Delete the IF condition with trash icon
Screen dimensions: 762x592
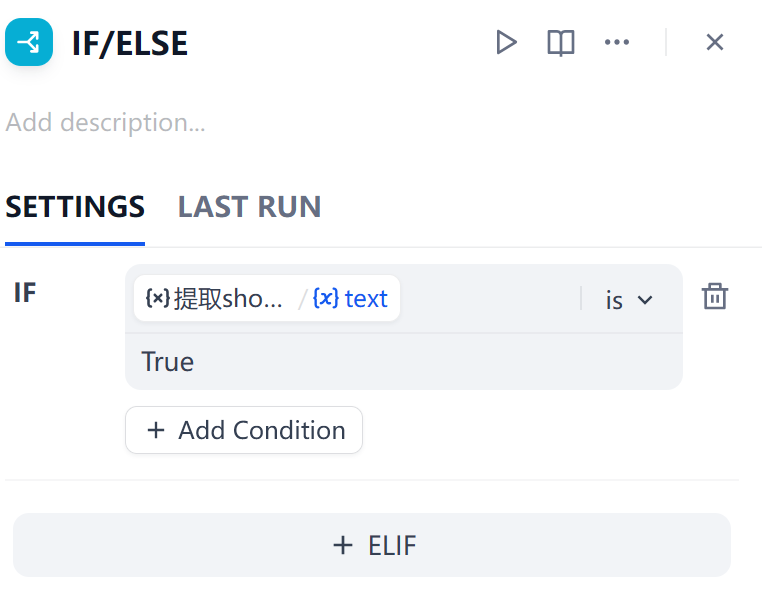(x=714, y=297)
